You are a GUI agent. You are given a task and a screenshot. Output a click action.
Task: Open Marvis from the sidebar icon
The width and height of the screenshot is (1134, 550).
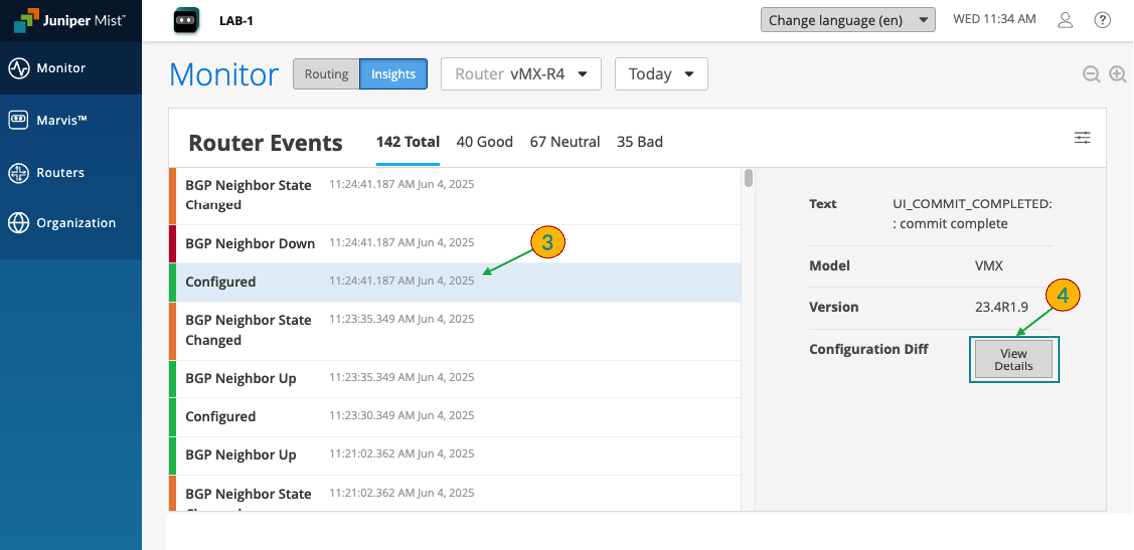(19, 120)
